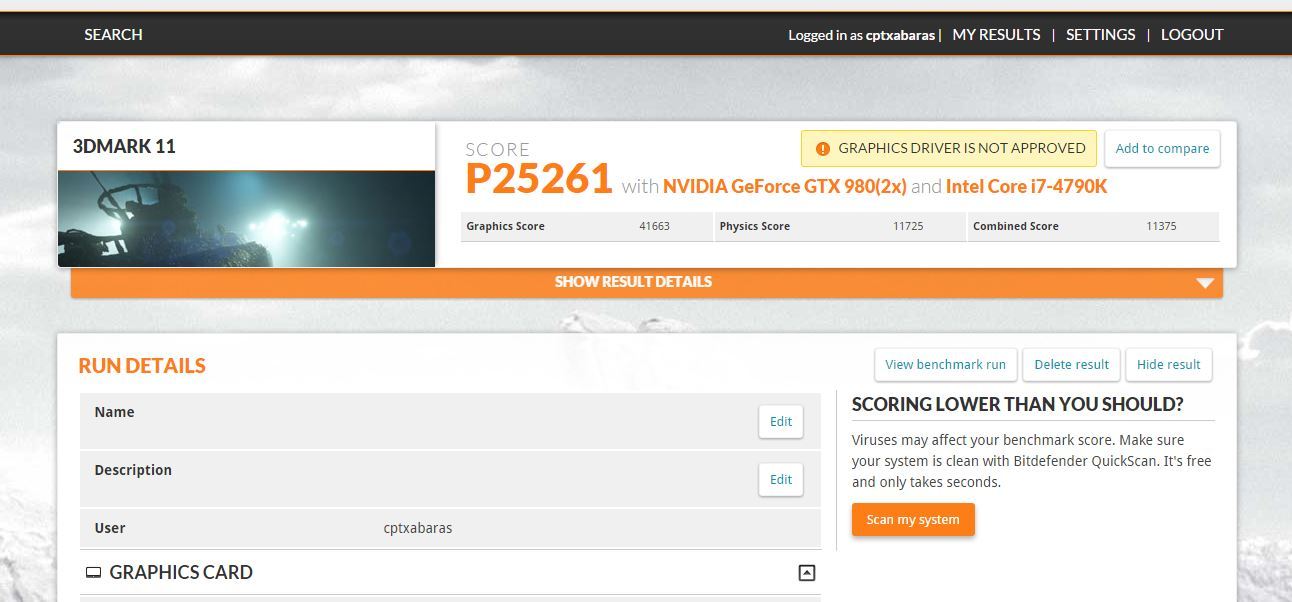Go to MY RESULTS
This screenshot has width=1292, height=602.
996,34
